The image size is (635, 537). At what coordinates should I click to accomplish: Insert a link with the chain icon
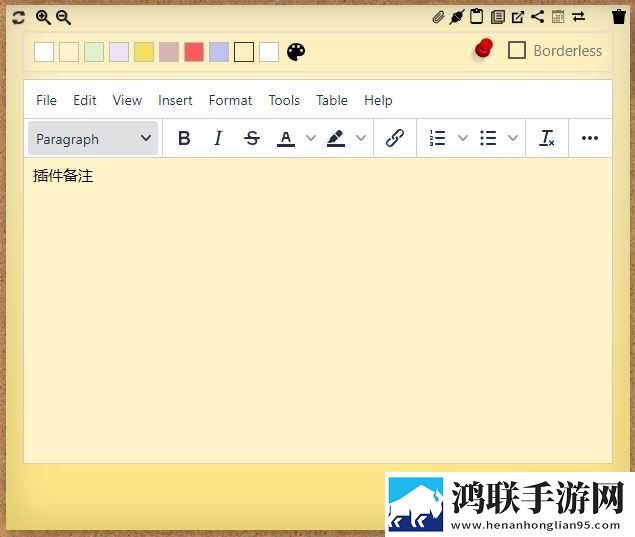click(395, 138)
